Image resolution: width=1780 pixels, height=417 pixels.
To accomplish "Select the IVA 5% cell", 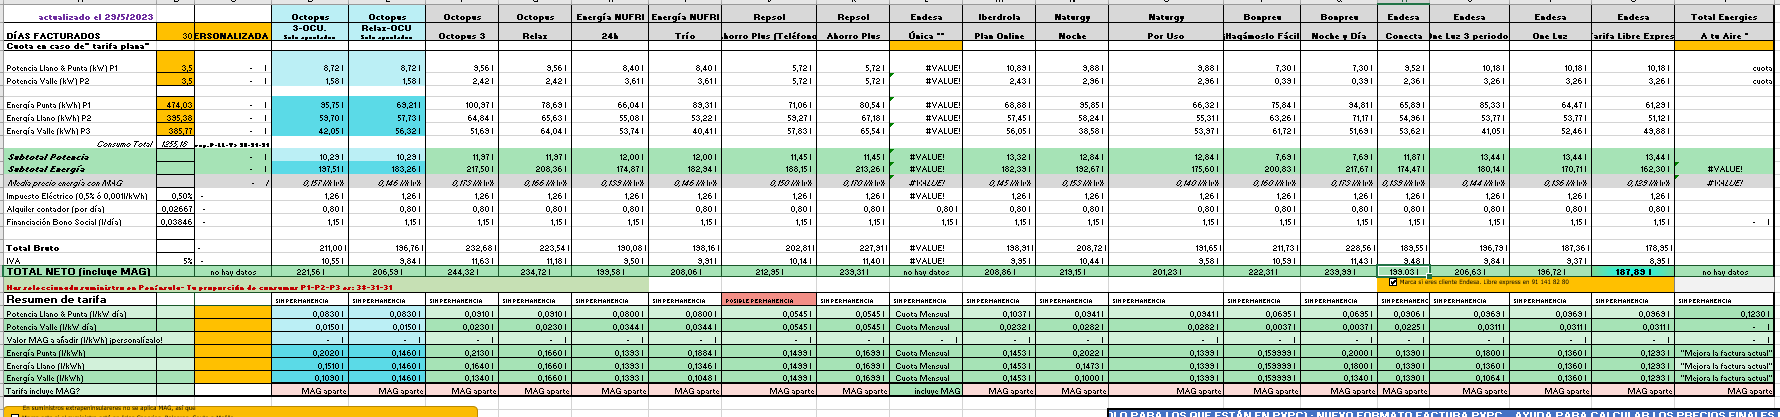I will pyautogui.click(x=176, y=260).
